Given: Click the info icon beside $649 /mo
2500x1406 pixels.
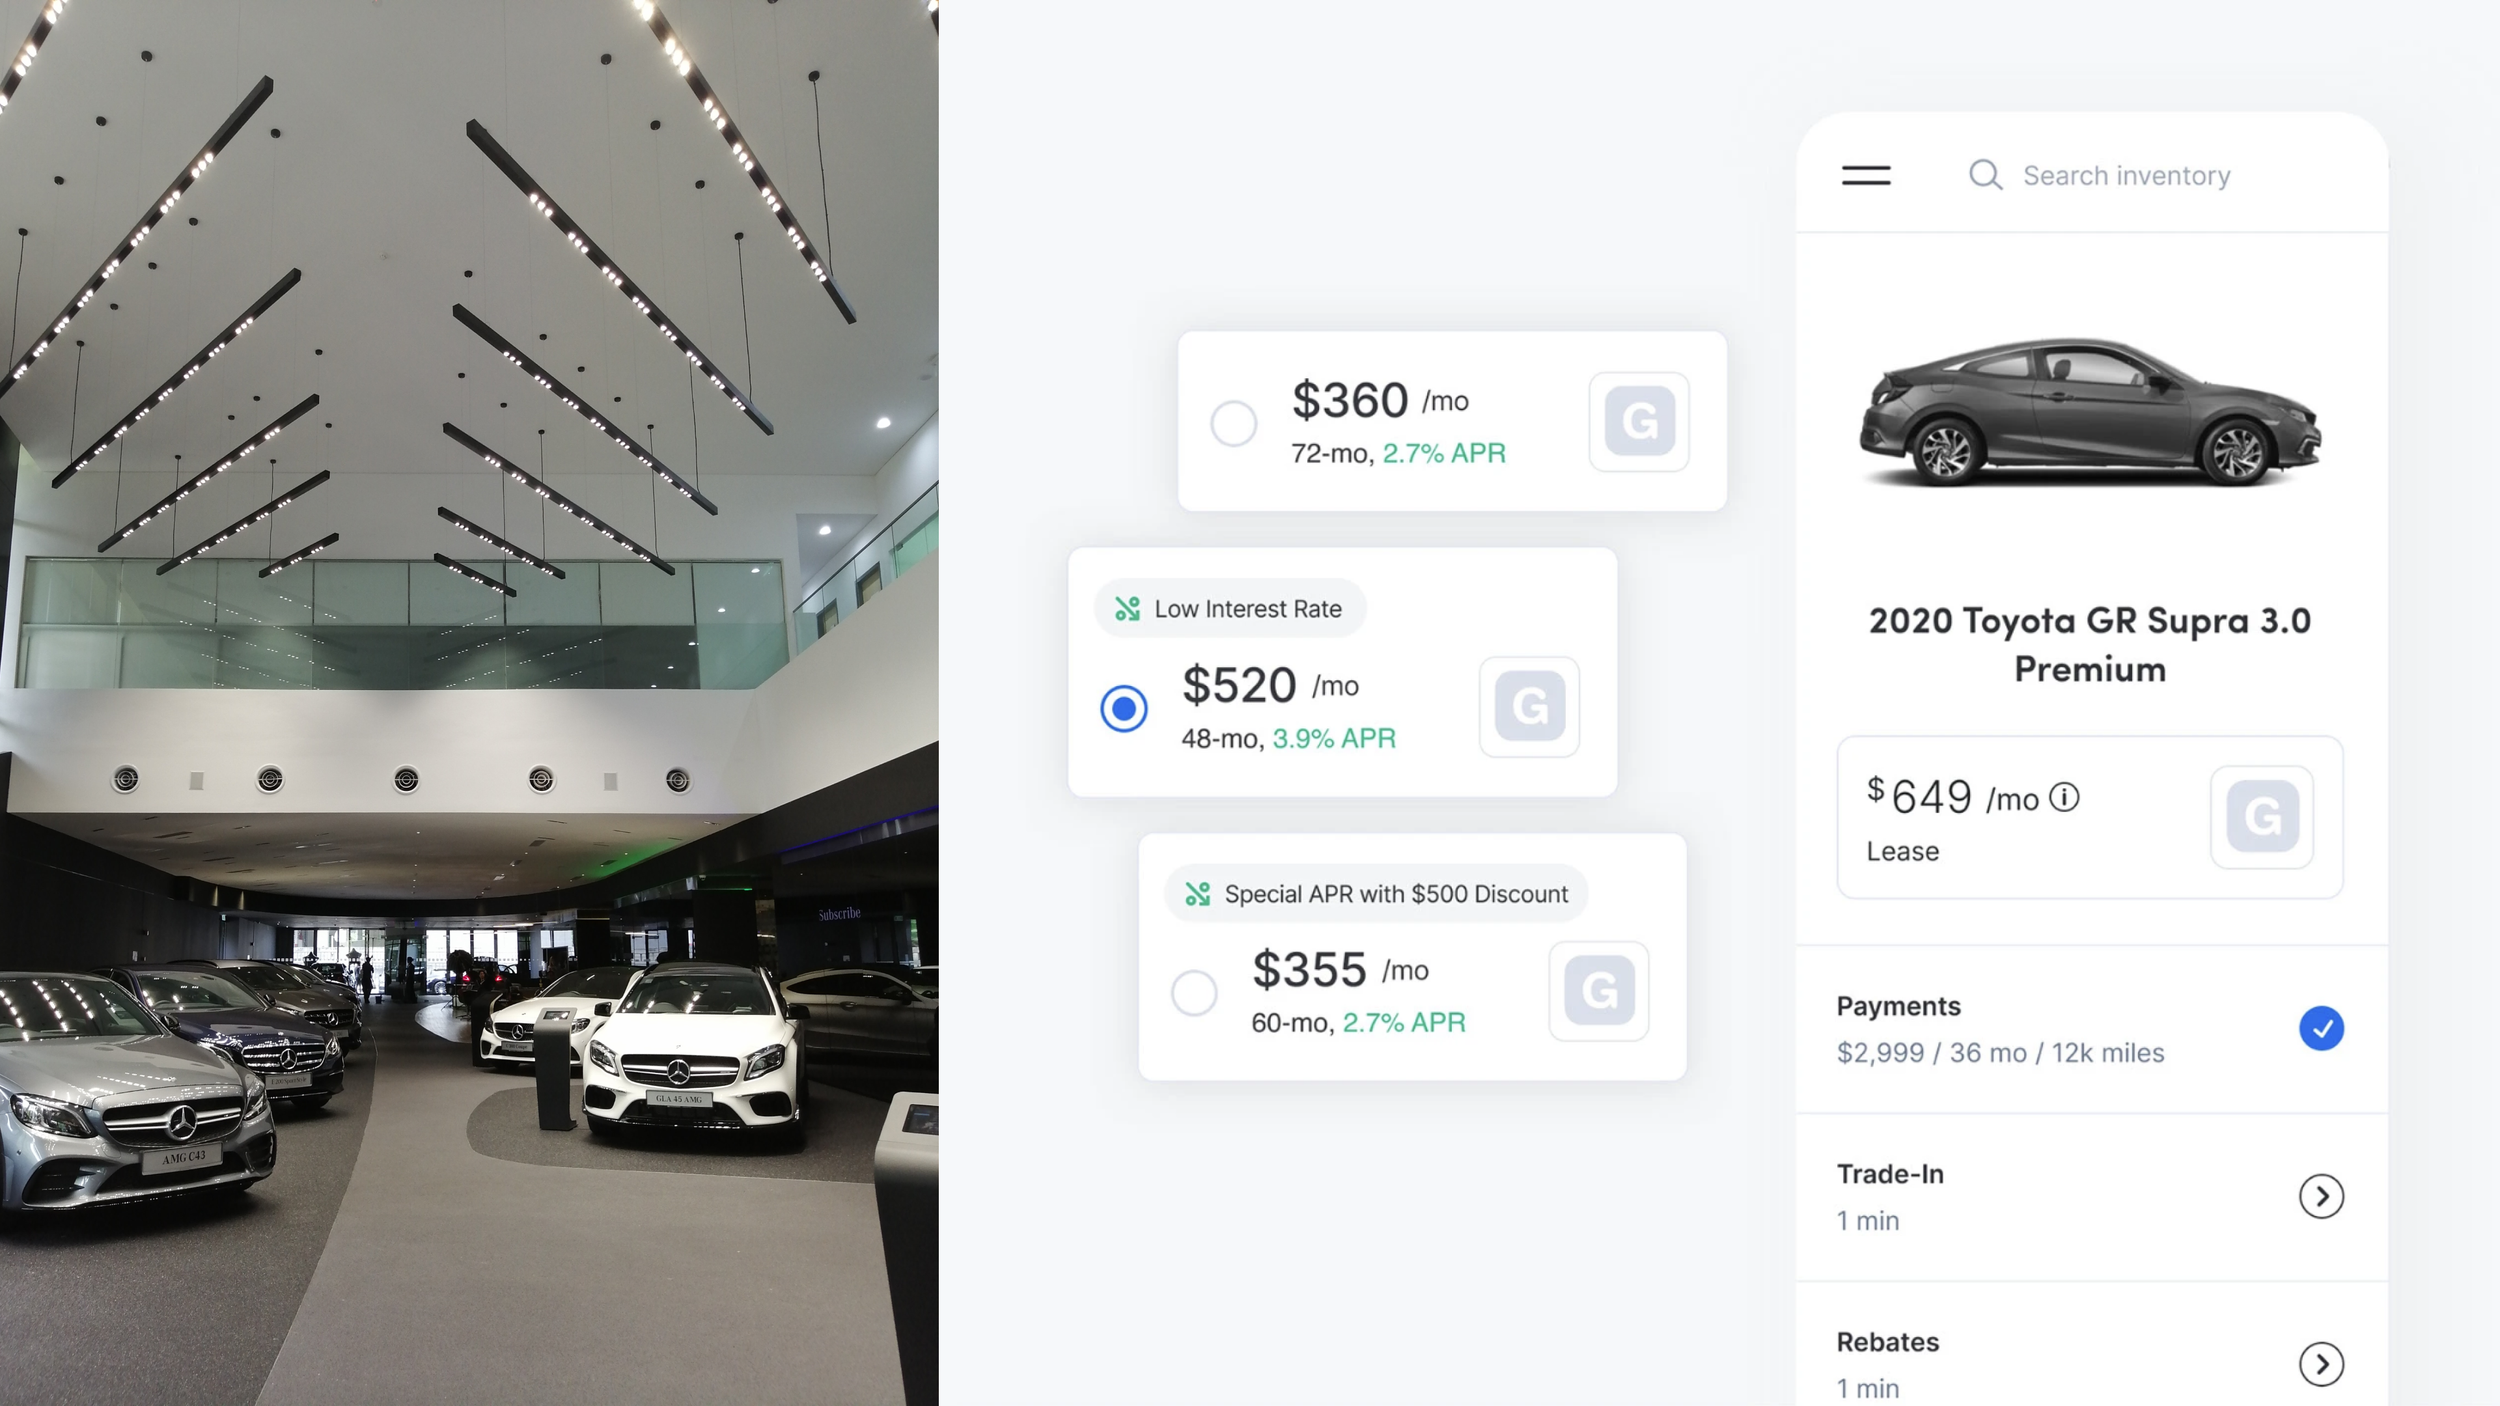Looking at the screenshot, I should pos(2064,797).
